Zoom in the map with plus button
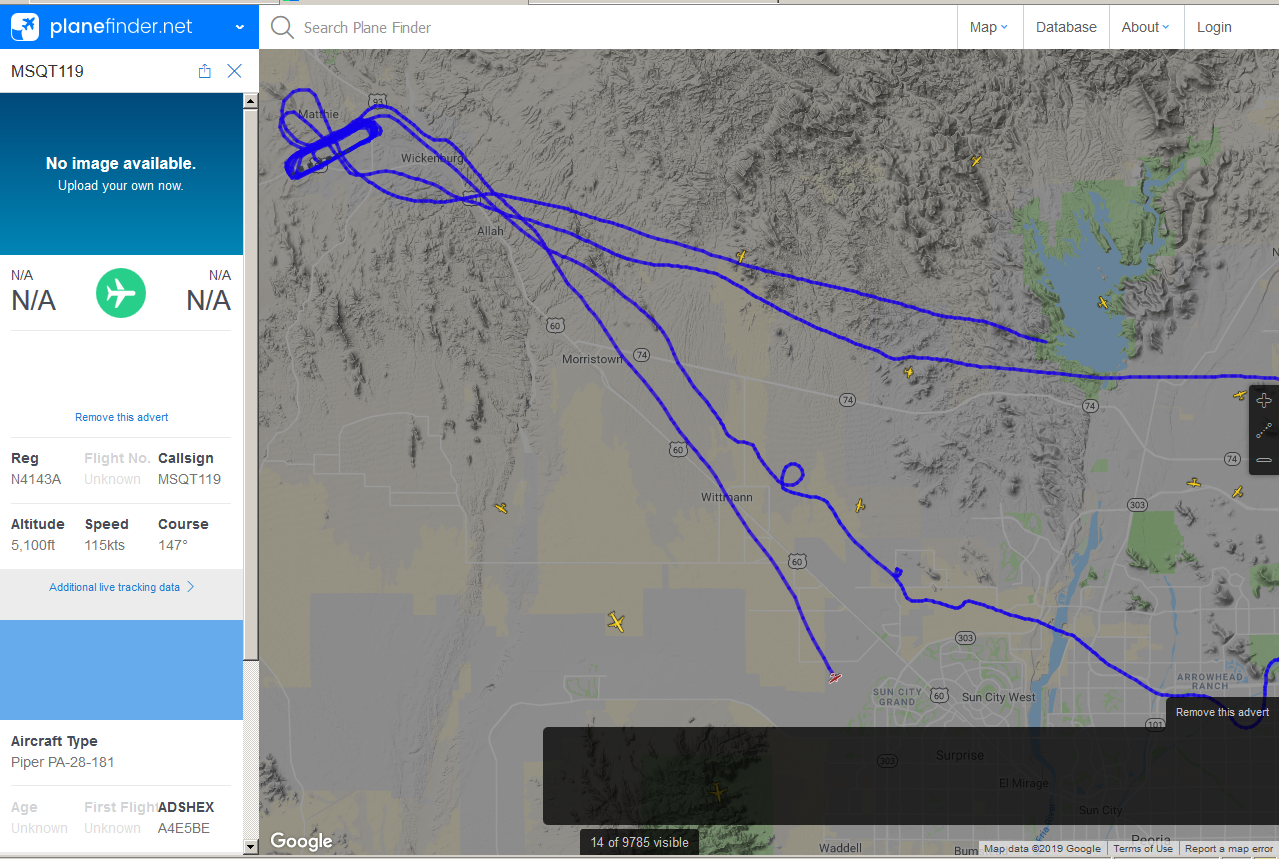The height and width of the screenshot is (859, 1279). point(1264,401)
